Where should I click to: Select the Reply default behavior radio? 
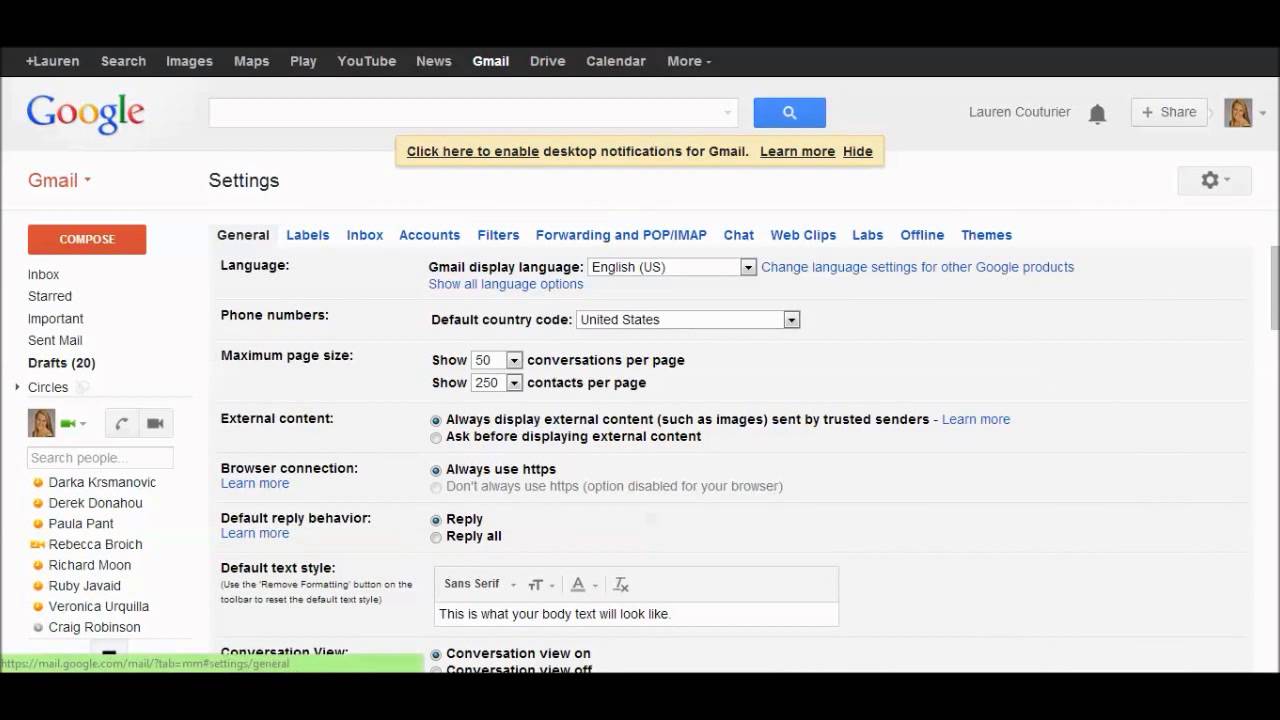pos(436,520)
